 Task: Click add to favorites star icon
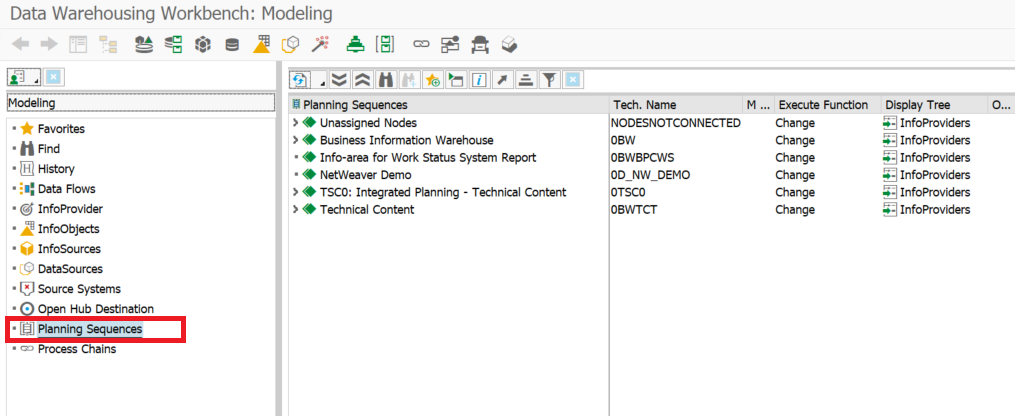click(432, 79)
